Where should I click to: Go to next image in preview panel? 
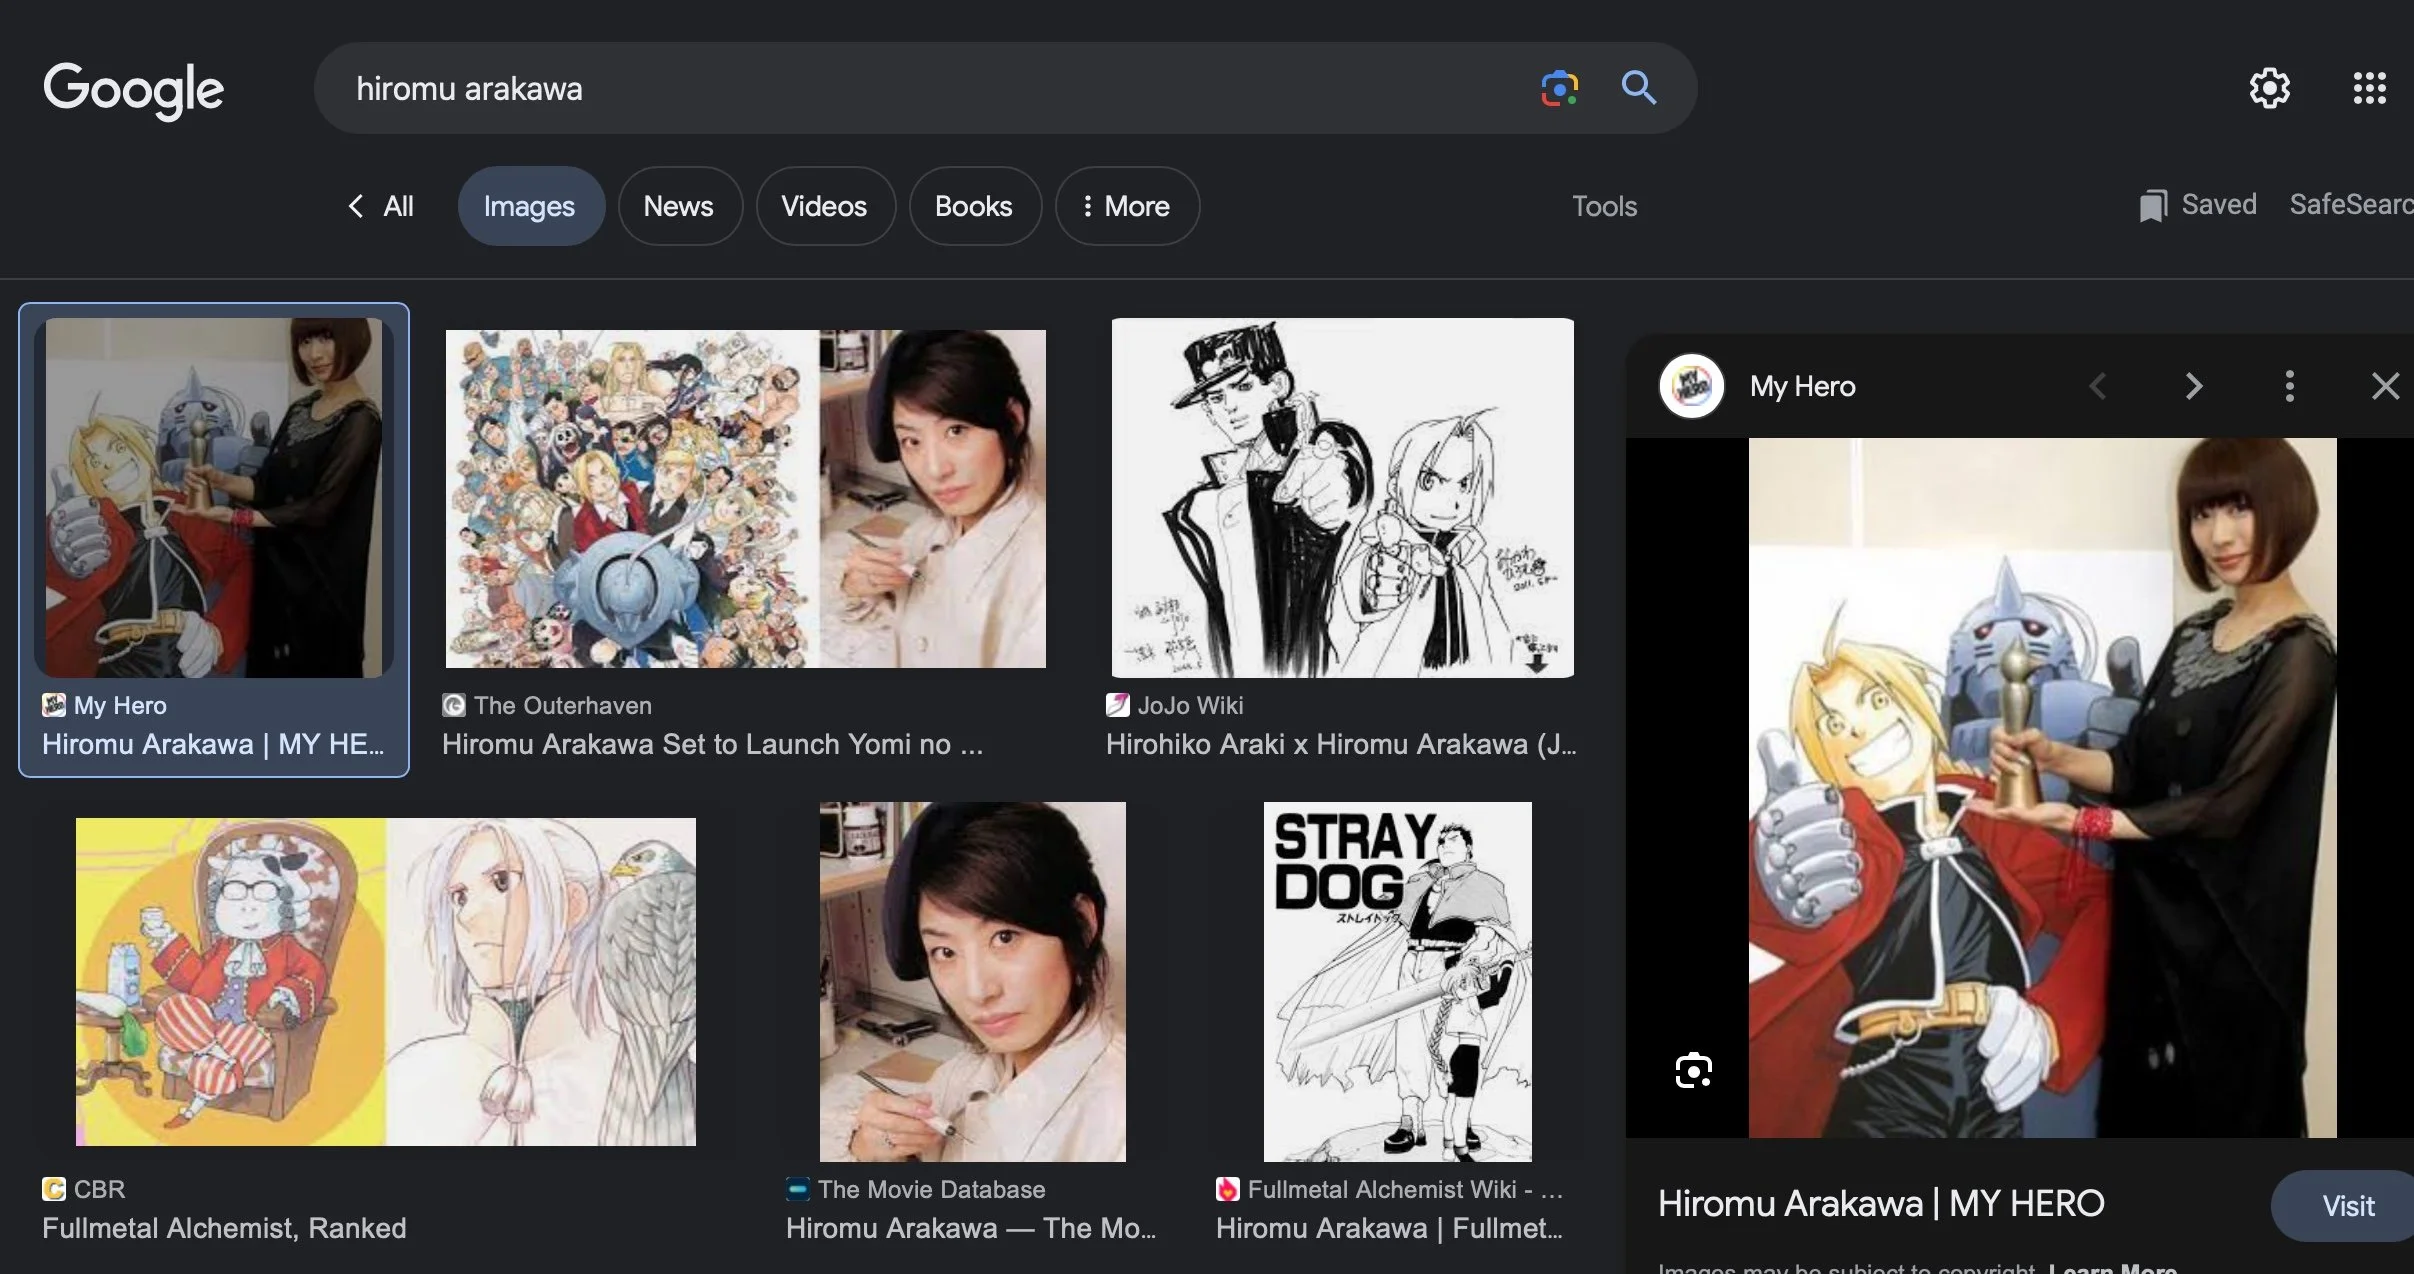(2193, 386)
